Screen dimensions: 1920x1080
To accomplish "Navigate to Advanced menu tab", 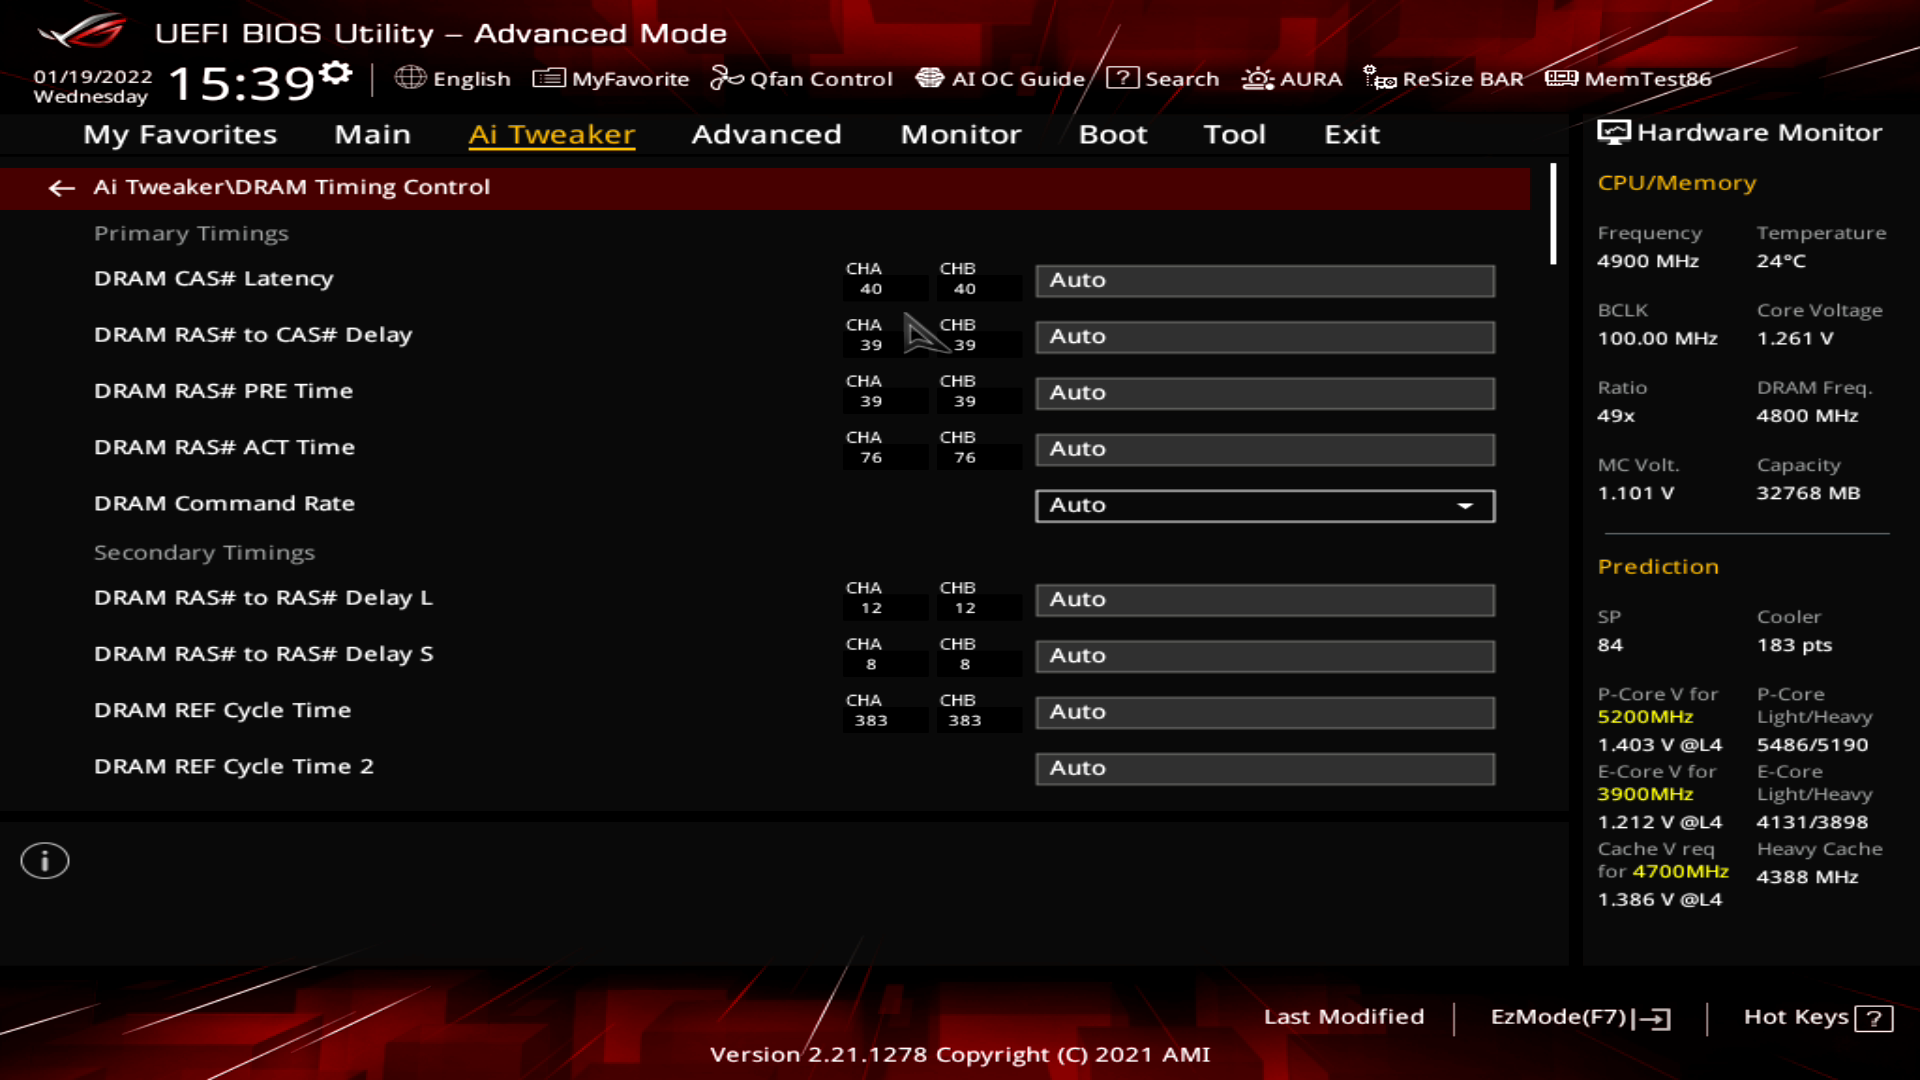I will coord(767,133).
